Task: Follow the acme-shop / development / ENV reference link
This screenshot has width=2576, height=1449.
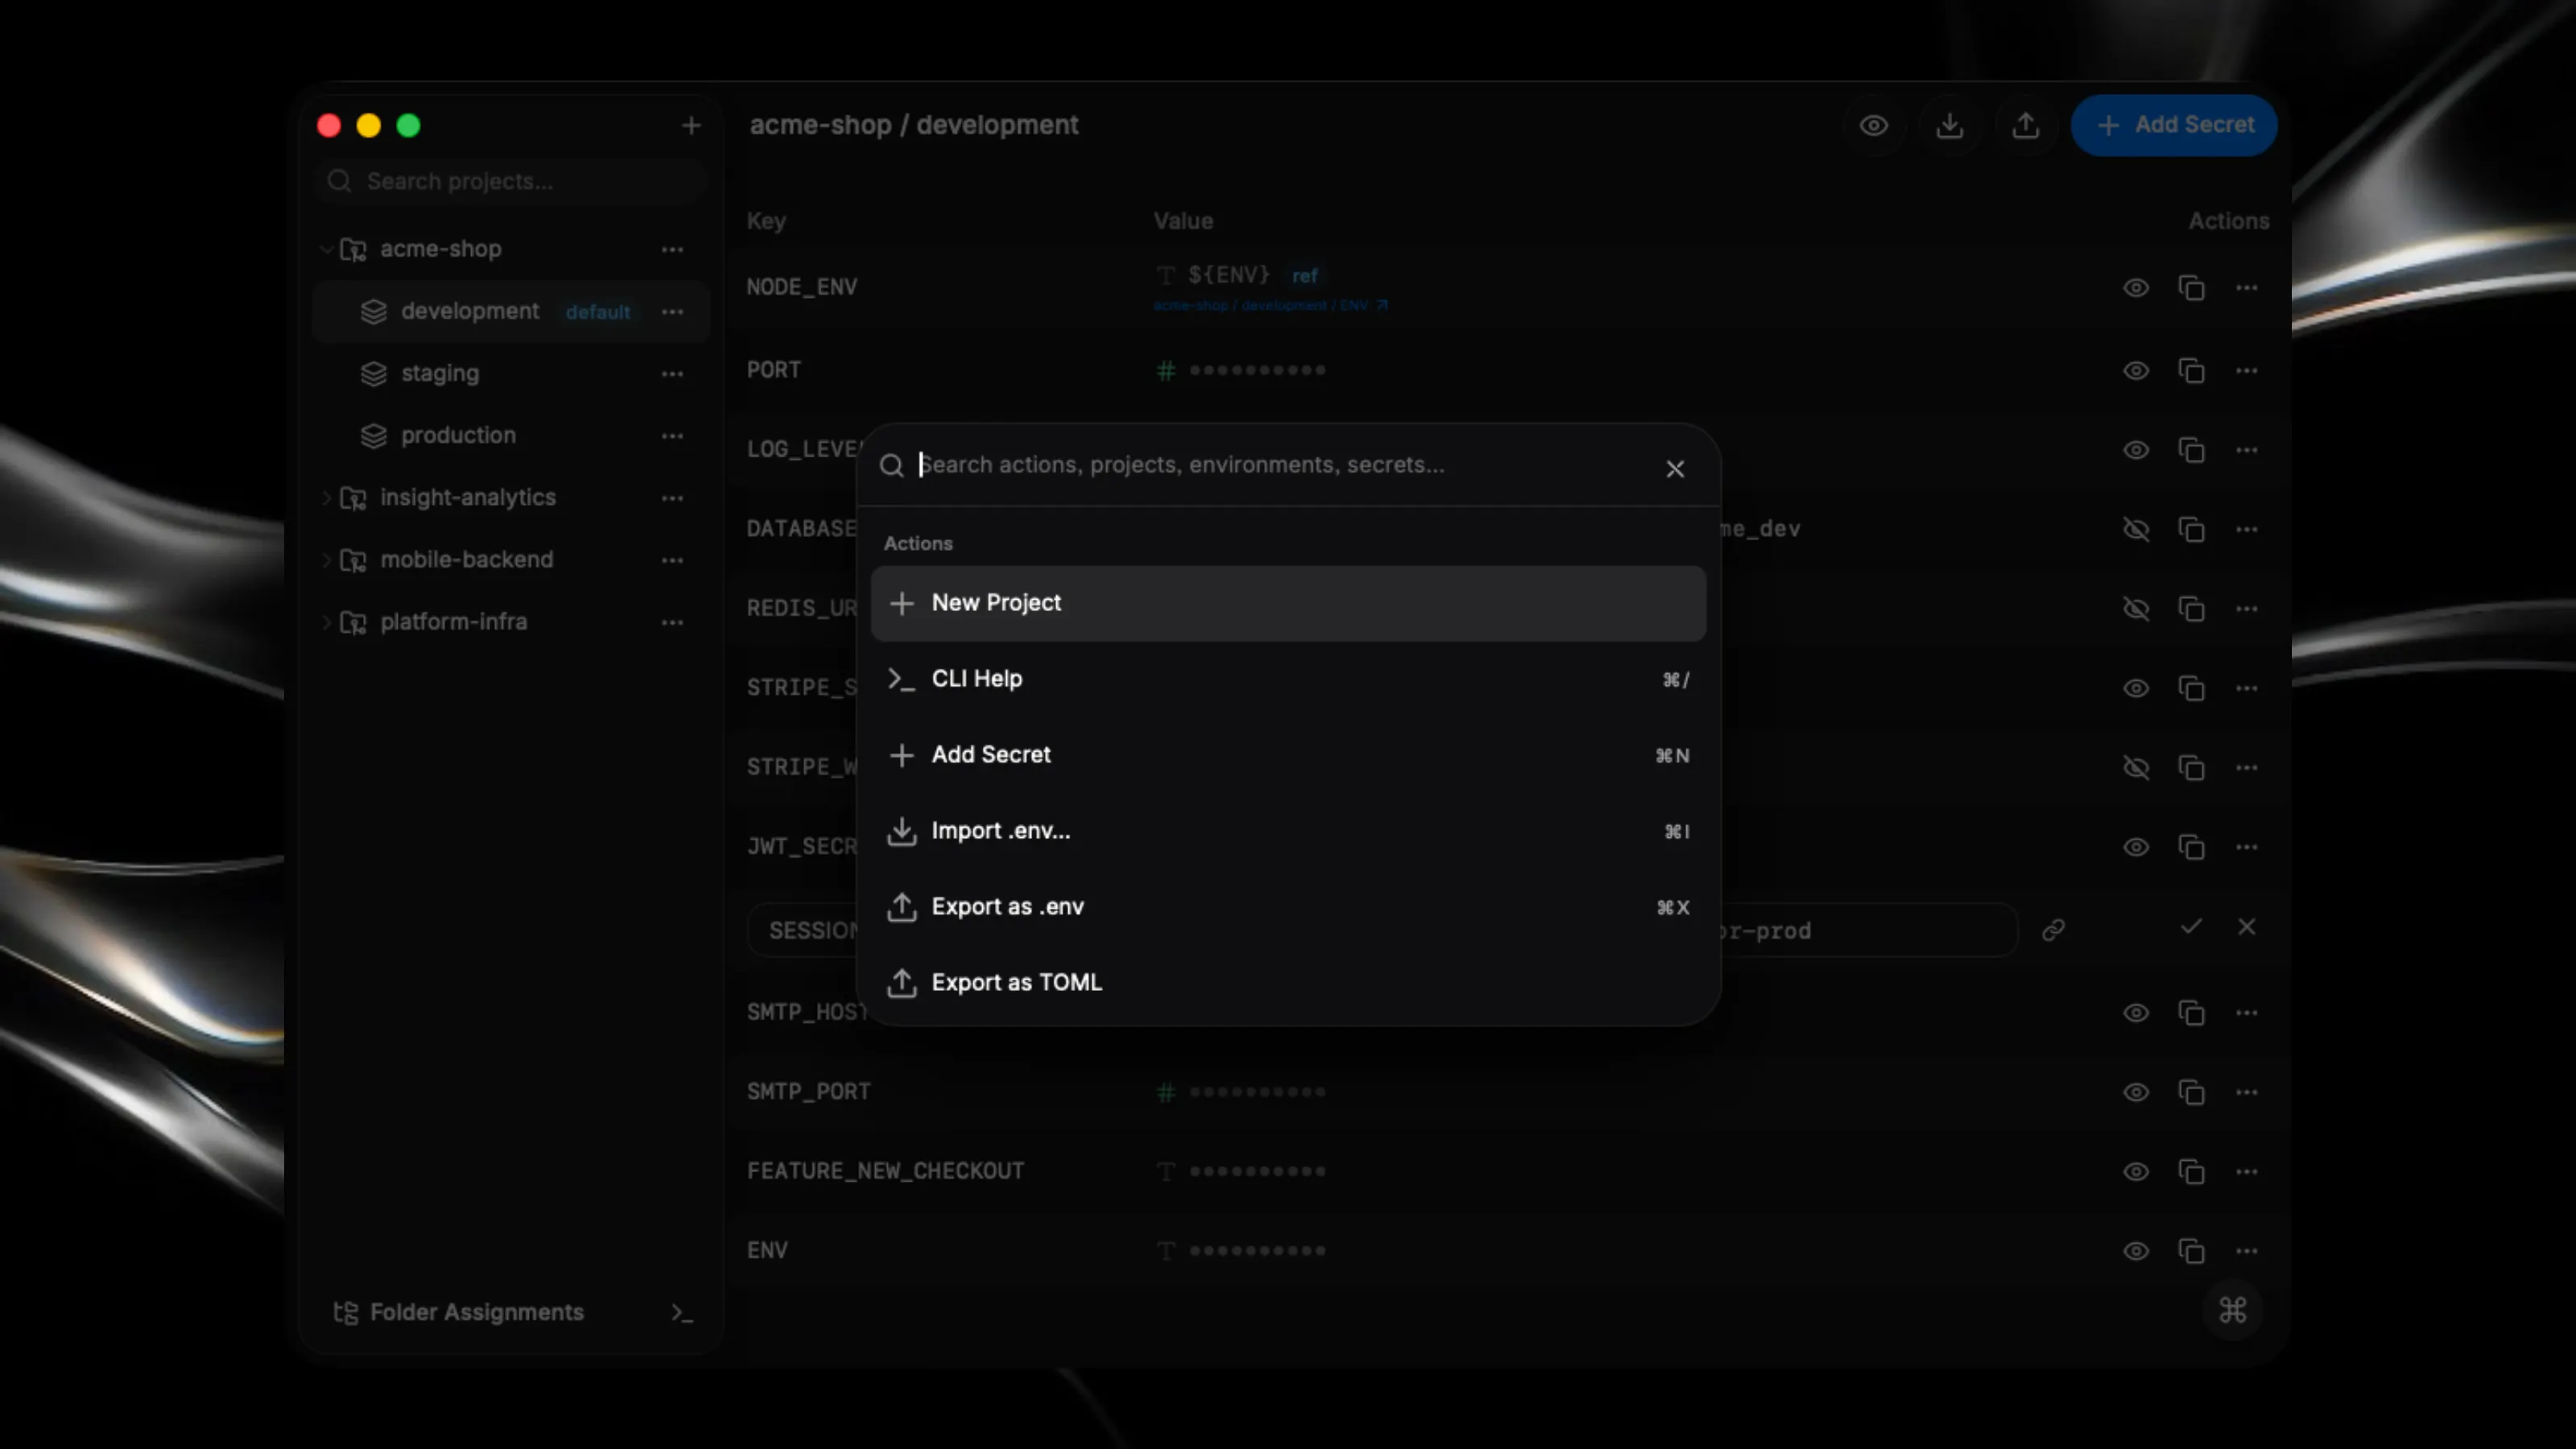Action: pos(1270,305)
